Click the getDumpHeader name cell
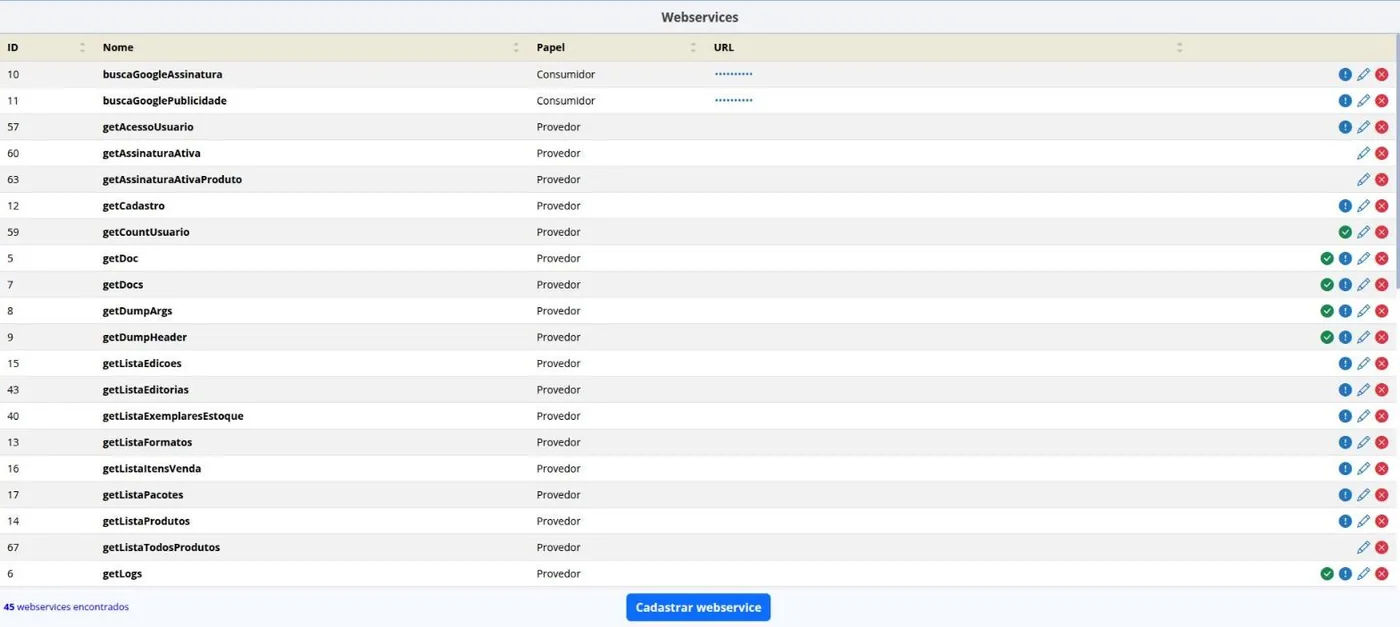 click(144, 337)
